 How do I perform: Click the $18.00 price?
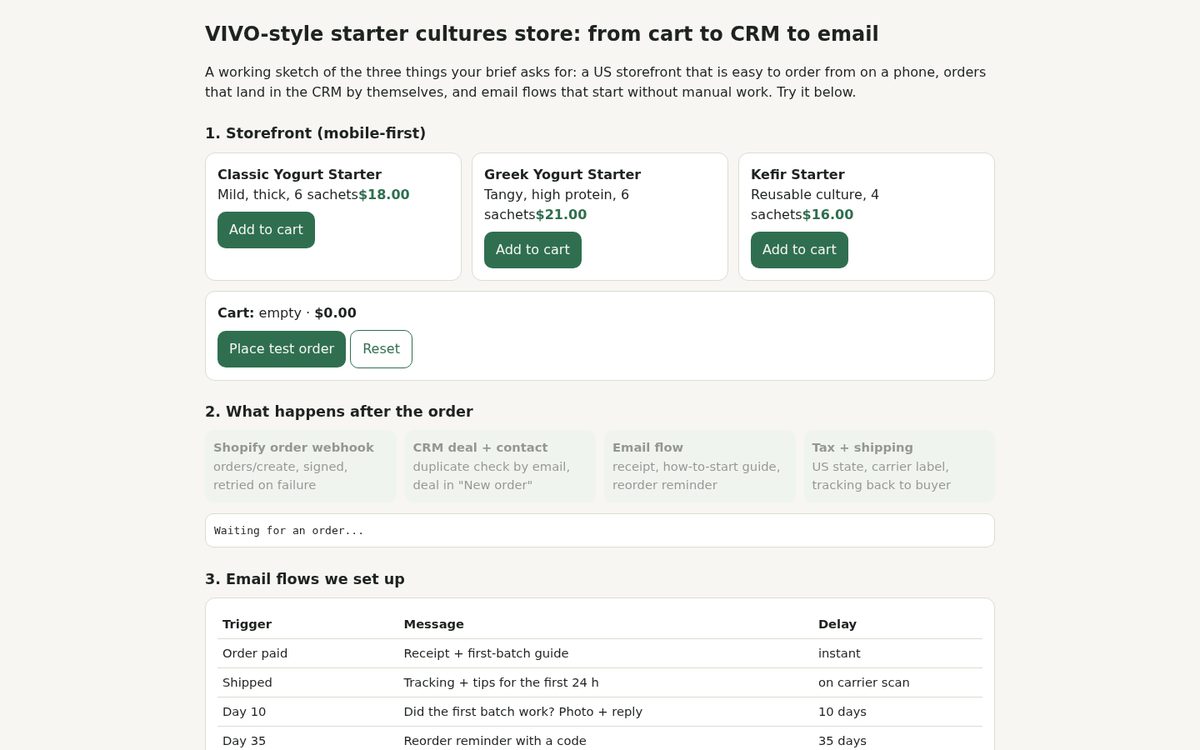point(384,195)
